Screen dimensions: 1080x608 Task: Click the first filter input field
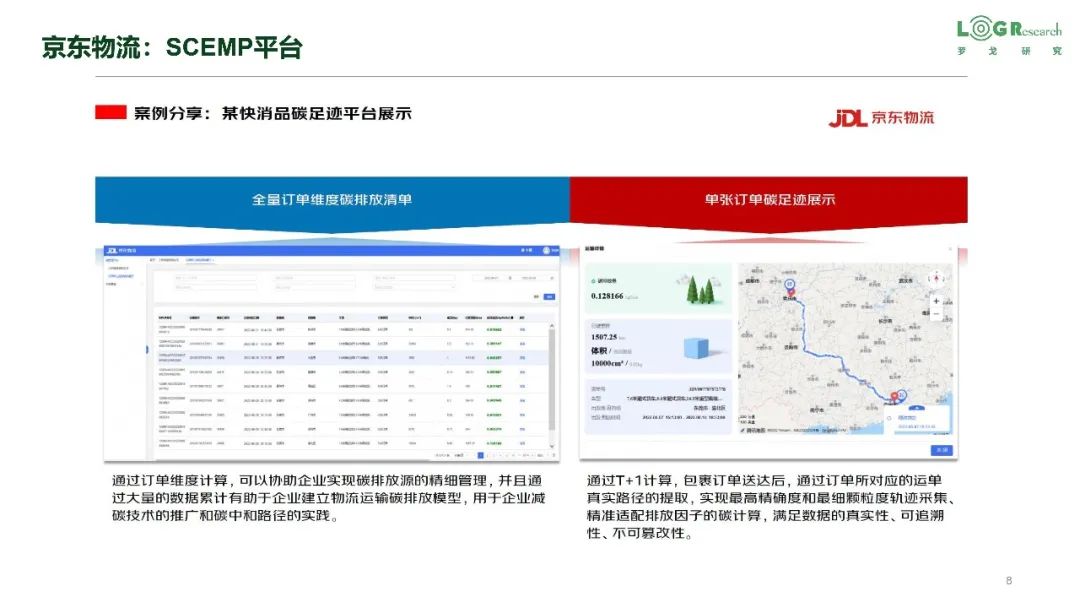pyautogui.click(x=215, y=277)
